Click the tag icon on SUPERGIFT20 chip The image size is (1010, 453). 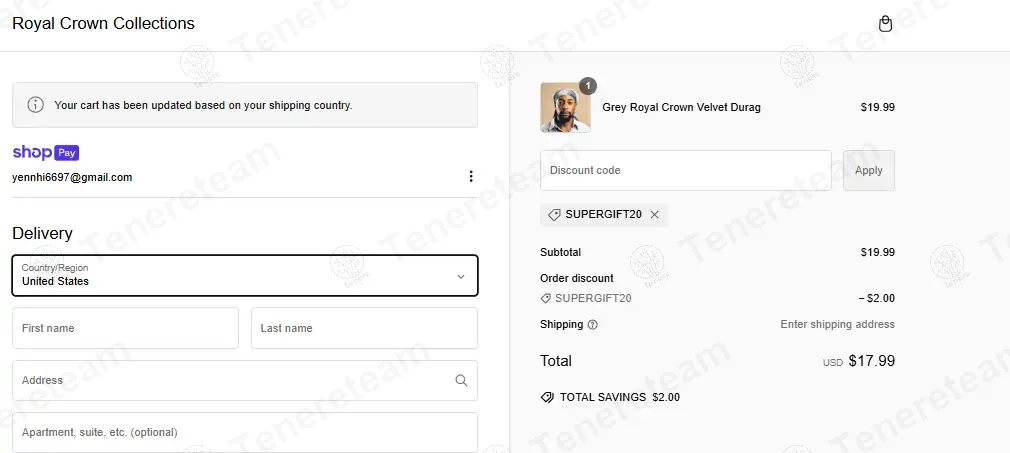[555, 214]
